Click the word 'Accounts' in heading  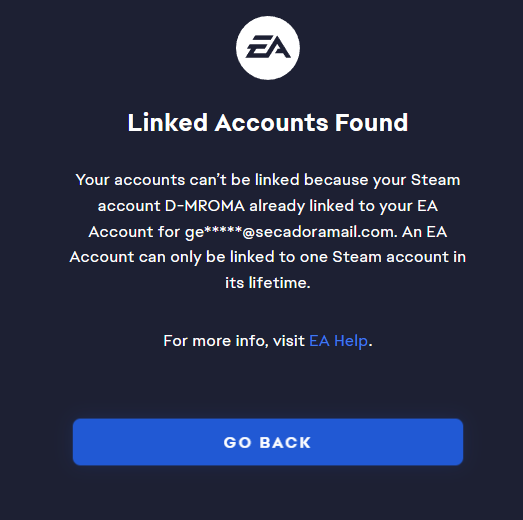(x=272, y=122)
